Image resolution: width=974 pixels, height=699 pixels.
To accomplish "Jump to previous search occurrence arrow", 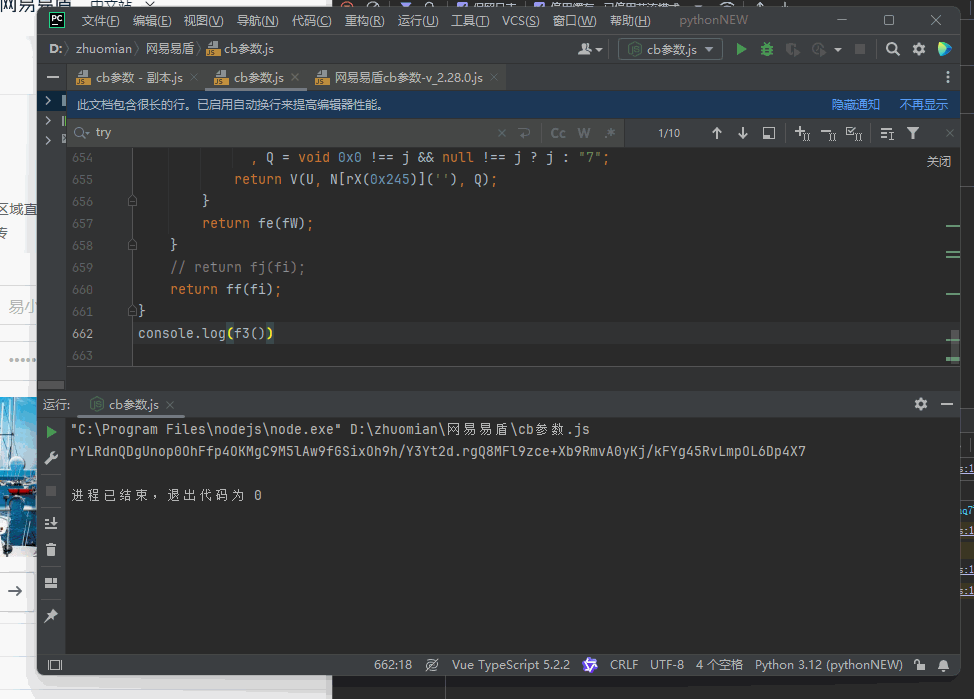I will (x=717, y=133).
